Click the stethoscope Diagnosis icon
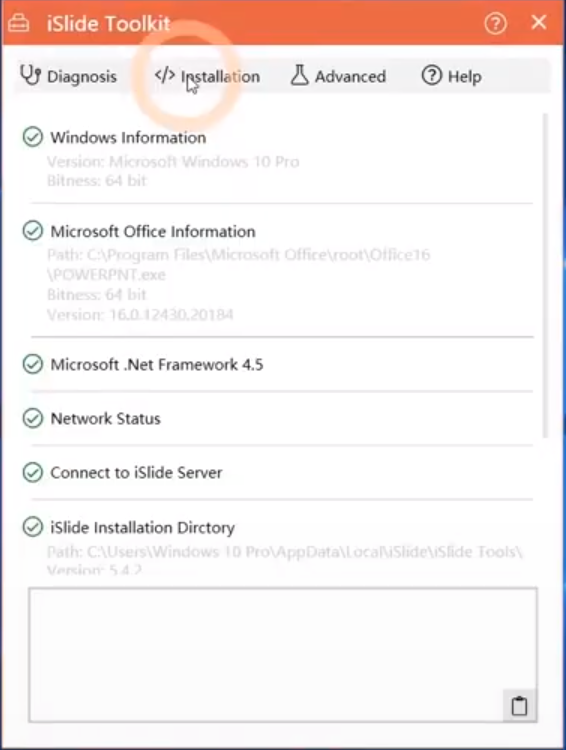Screen dimensions: 566x750 (x=31, y=76)
